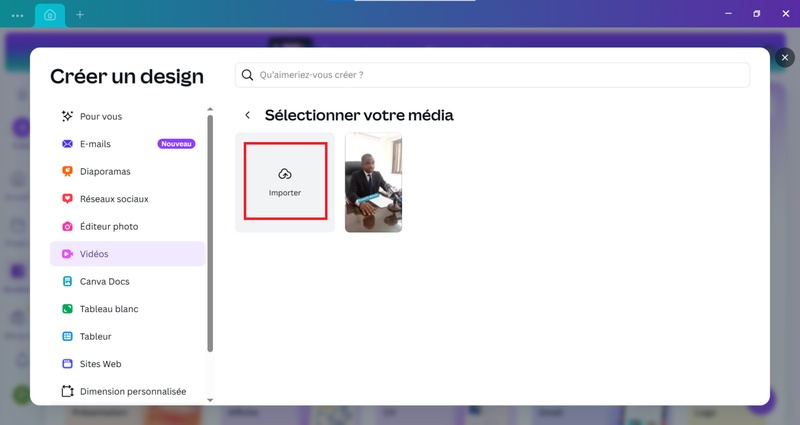
Task: Open the Canva Docs category
Action: 128,282
